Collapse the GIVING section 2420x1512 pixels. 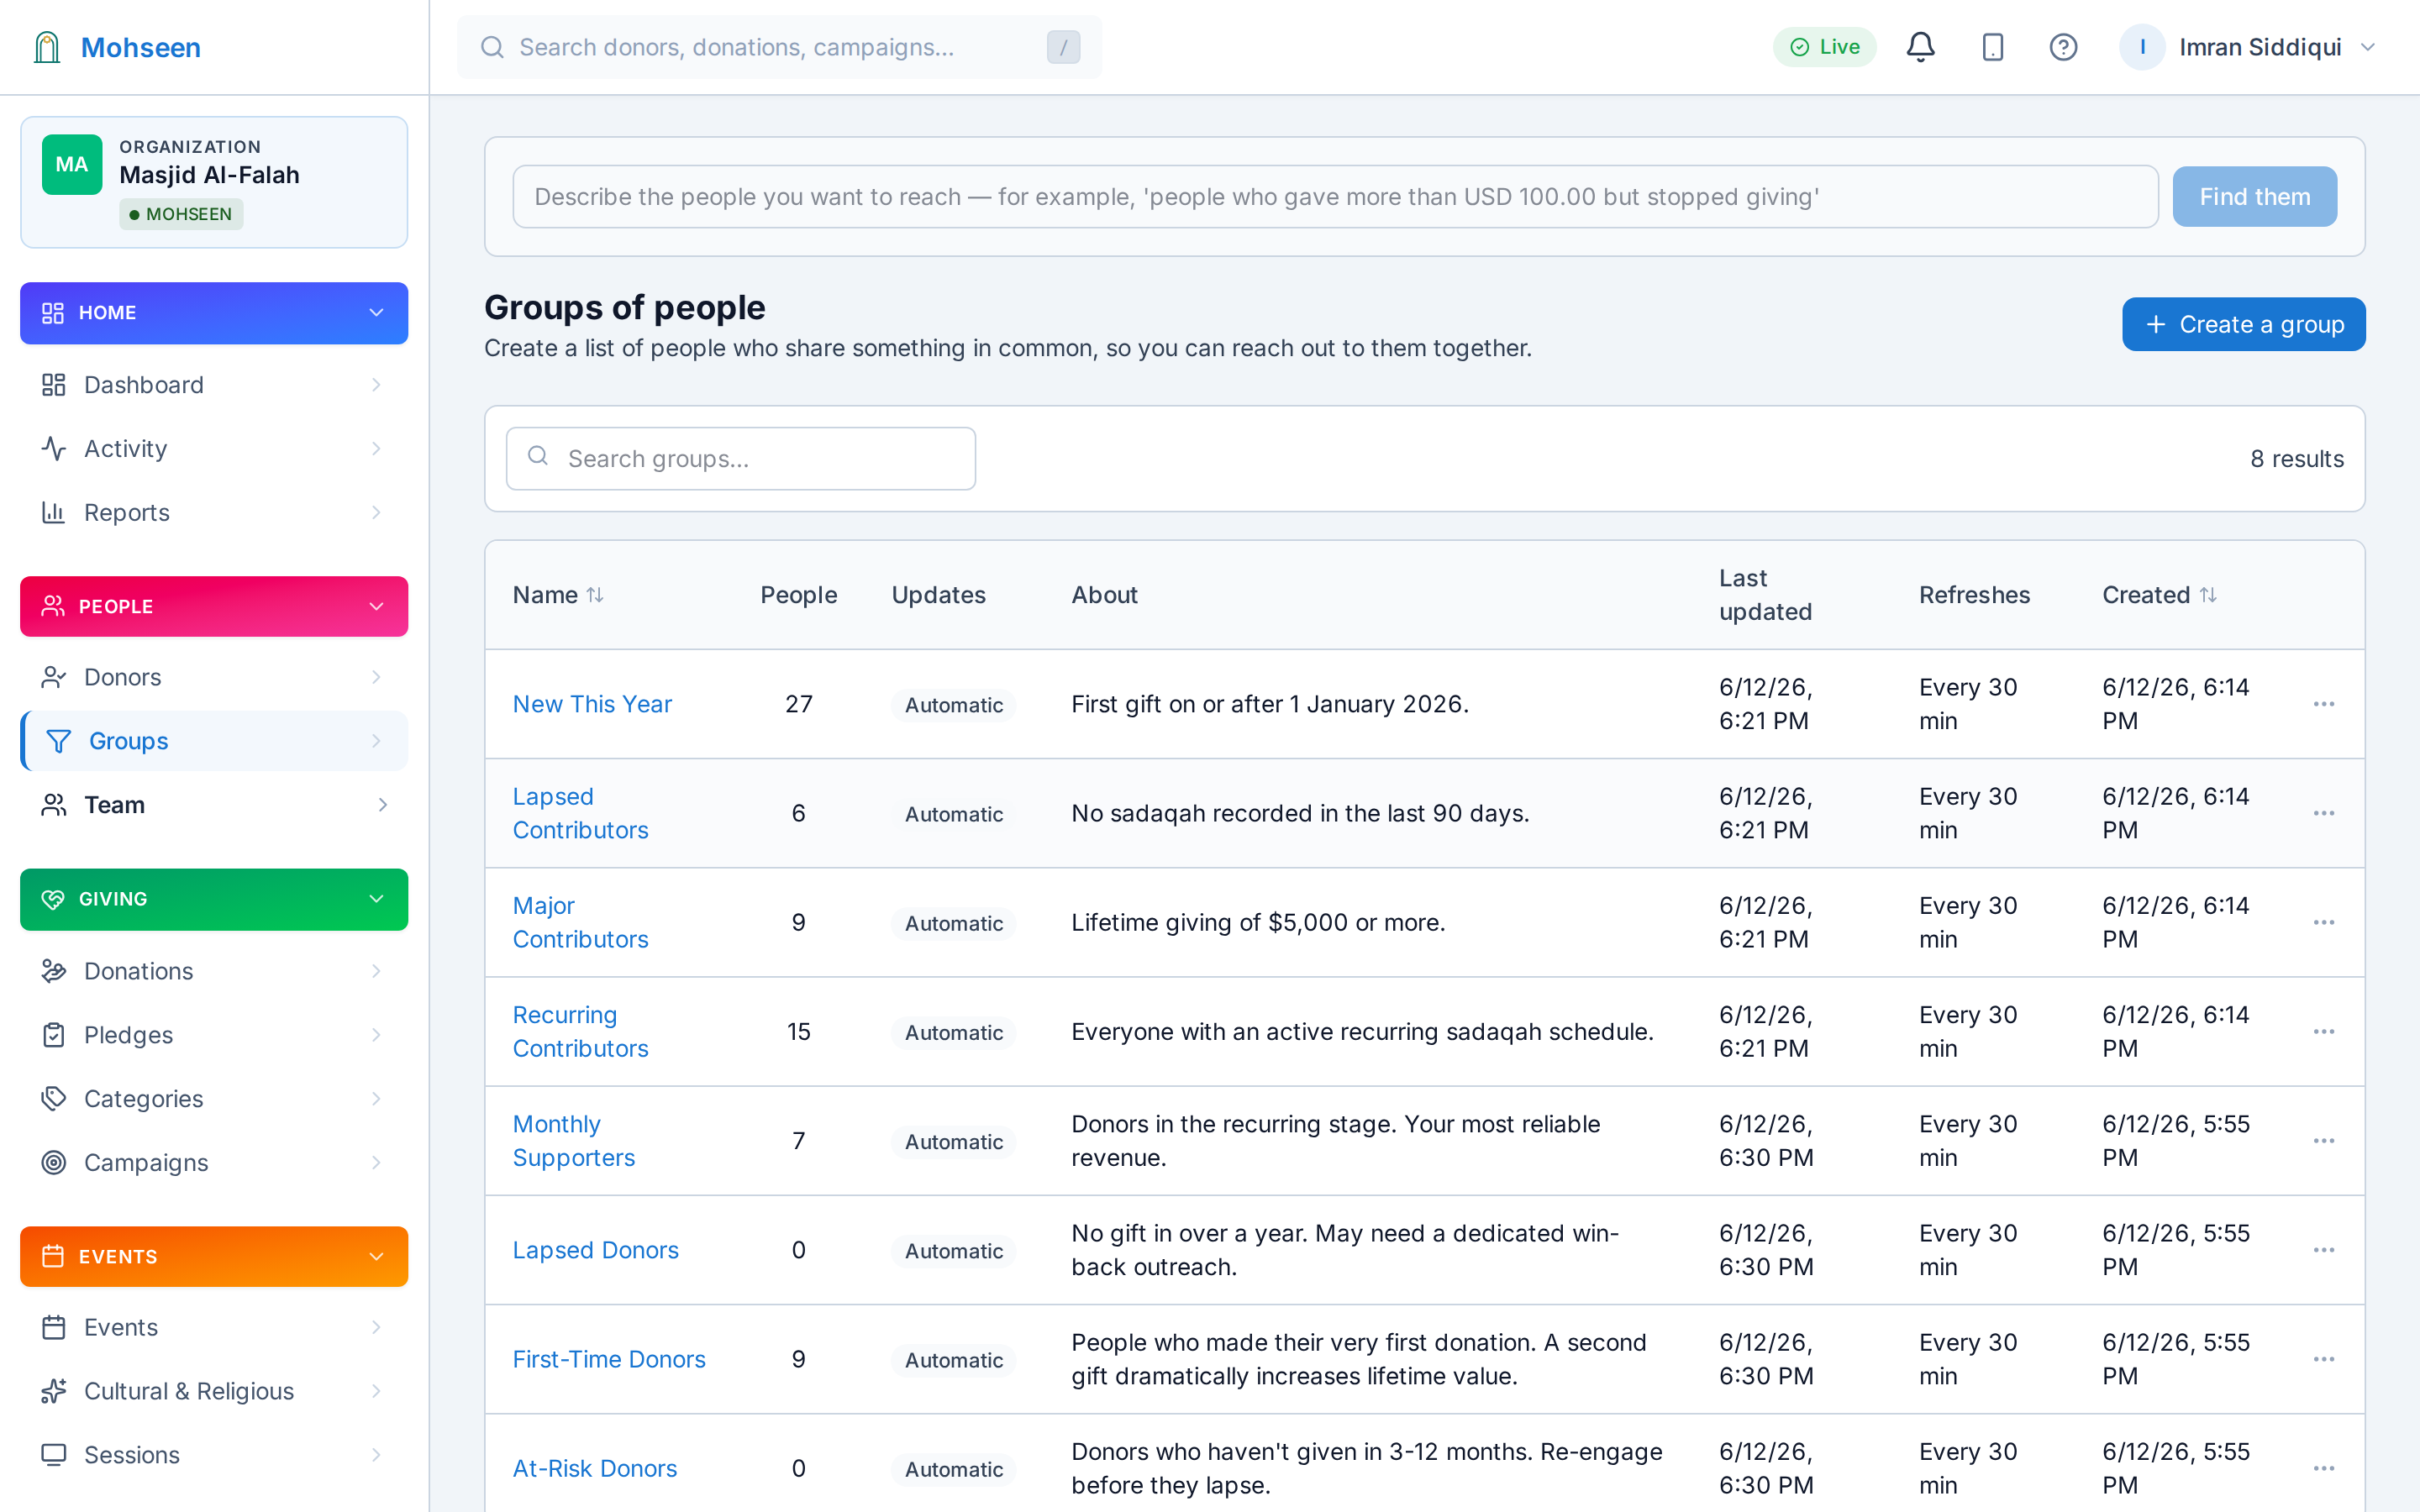(376, 899)
